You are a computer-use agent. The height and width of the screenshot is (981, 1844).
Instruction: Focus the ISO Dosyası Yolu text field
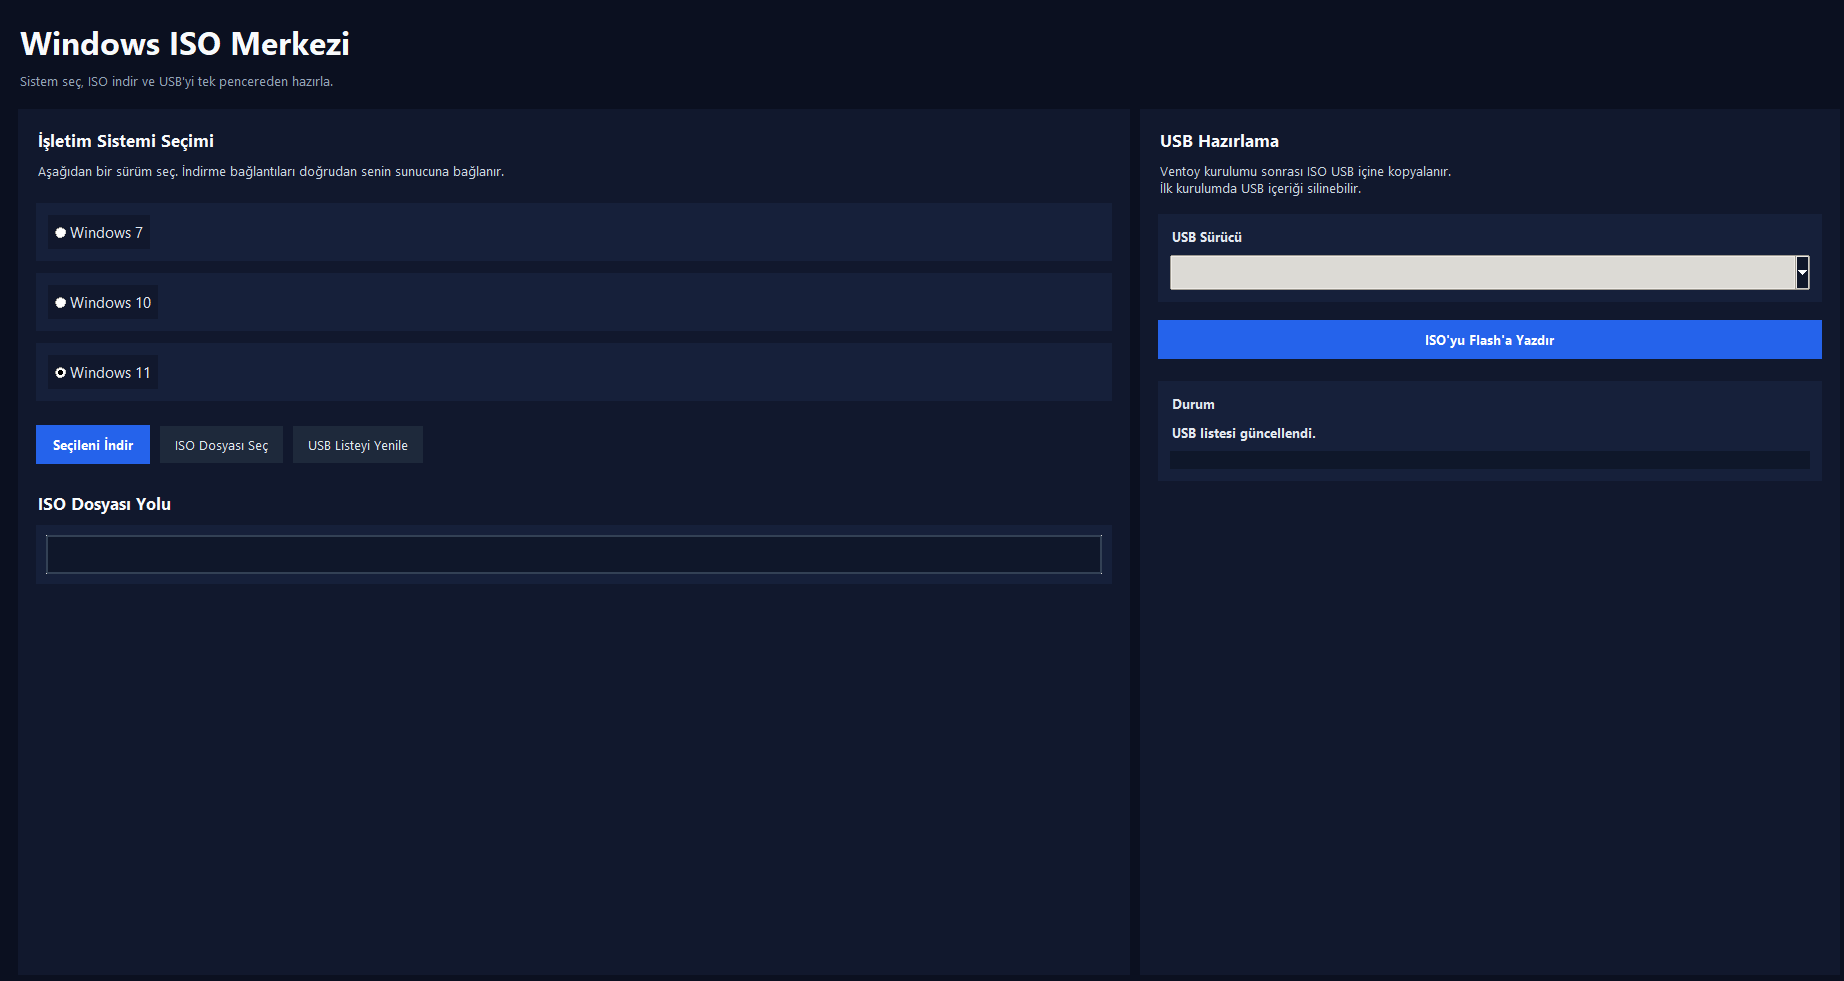point(573,554)
